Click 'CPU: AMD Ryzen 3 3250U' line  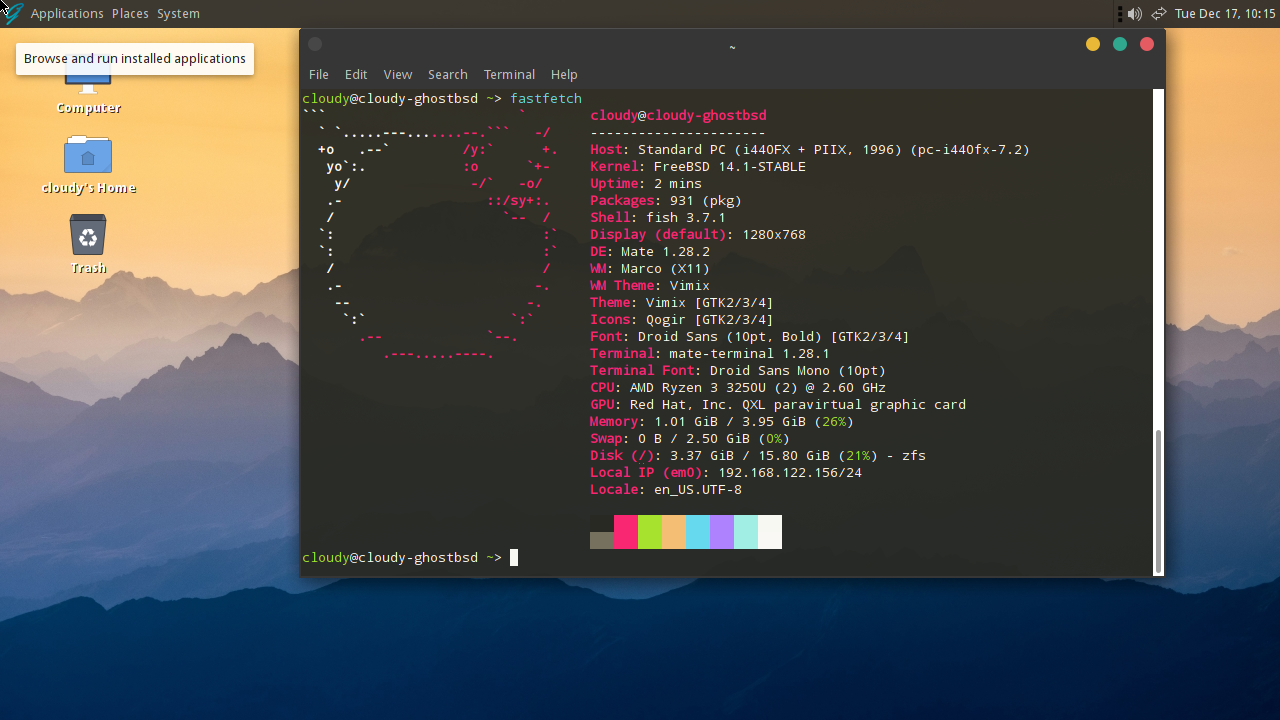[738, 387]
